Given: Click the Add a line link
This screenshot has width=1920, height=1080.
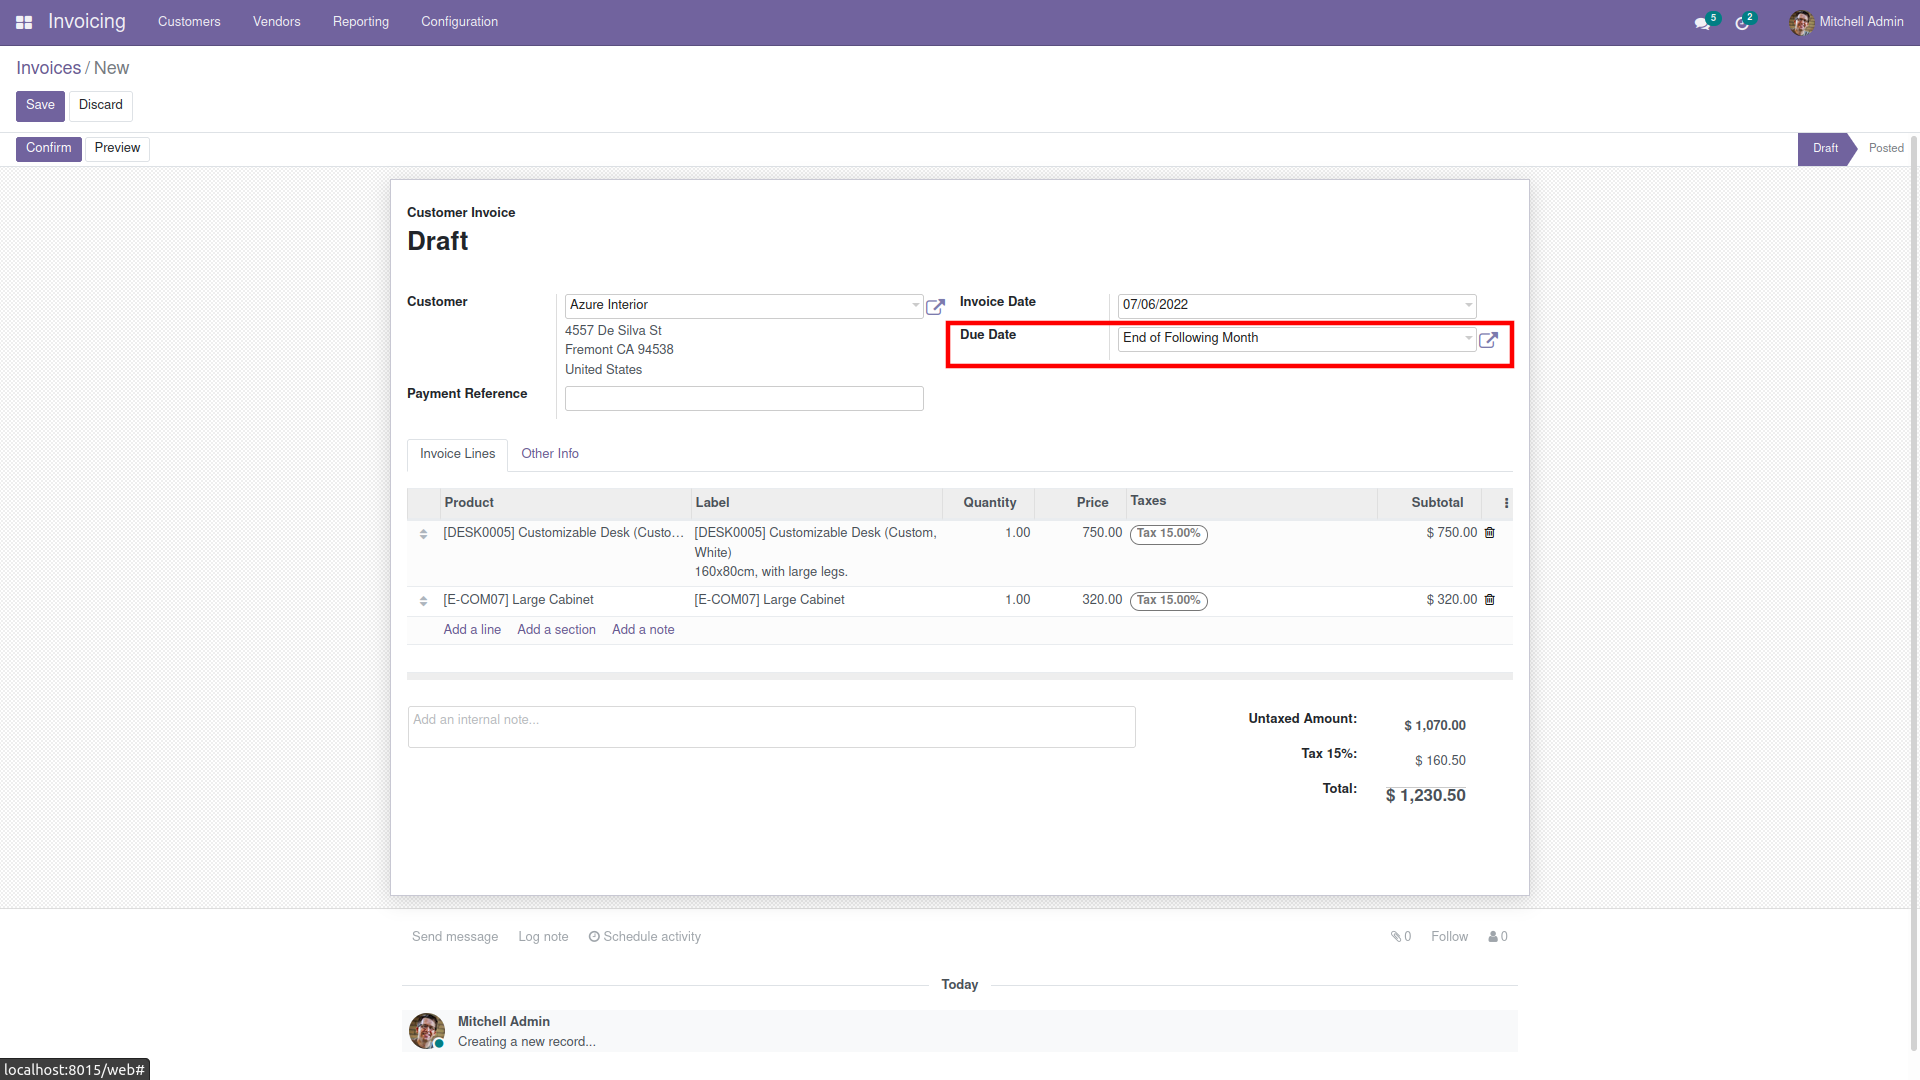Looking at the screenshot, I should [472, 630].
